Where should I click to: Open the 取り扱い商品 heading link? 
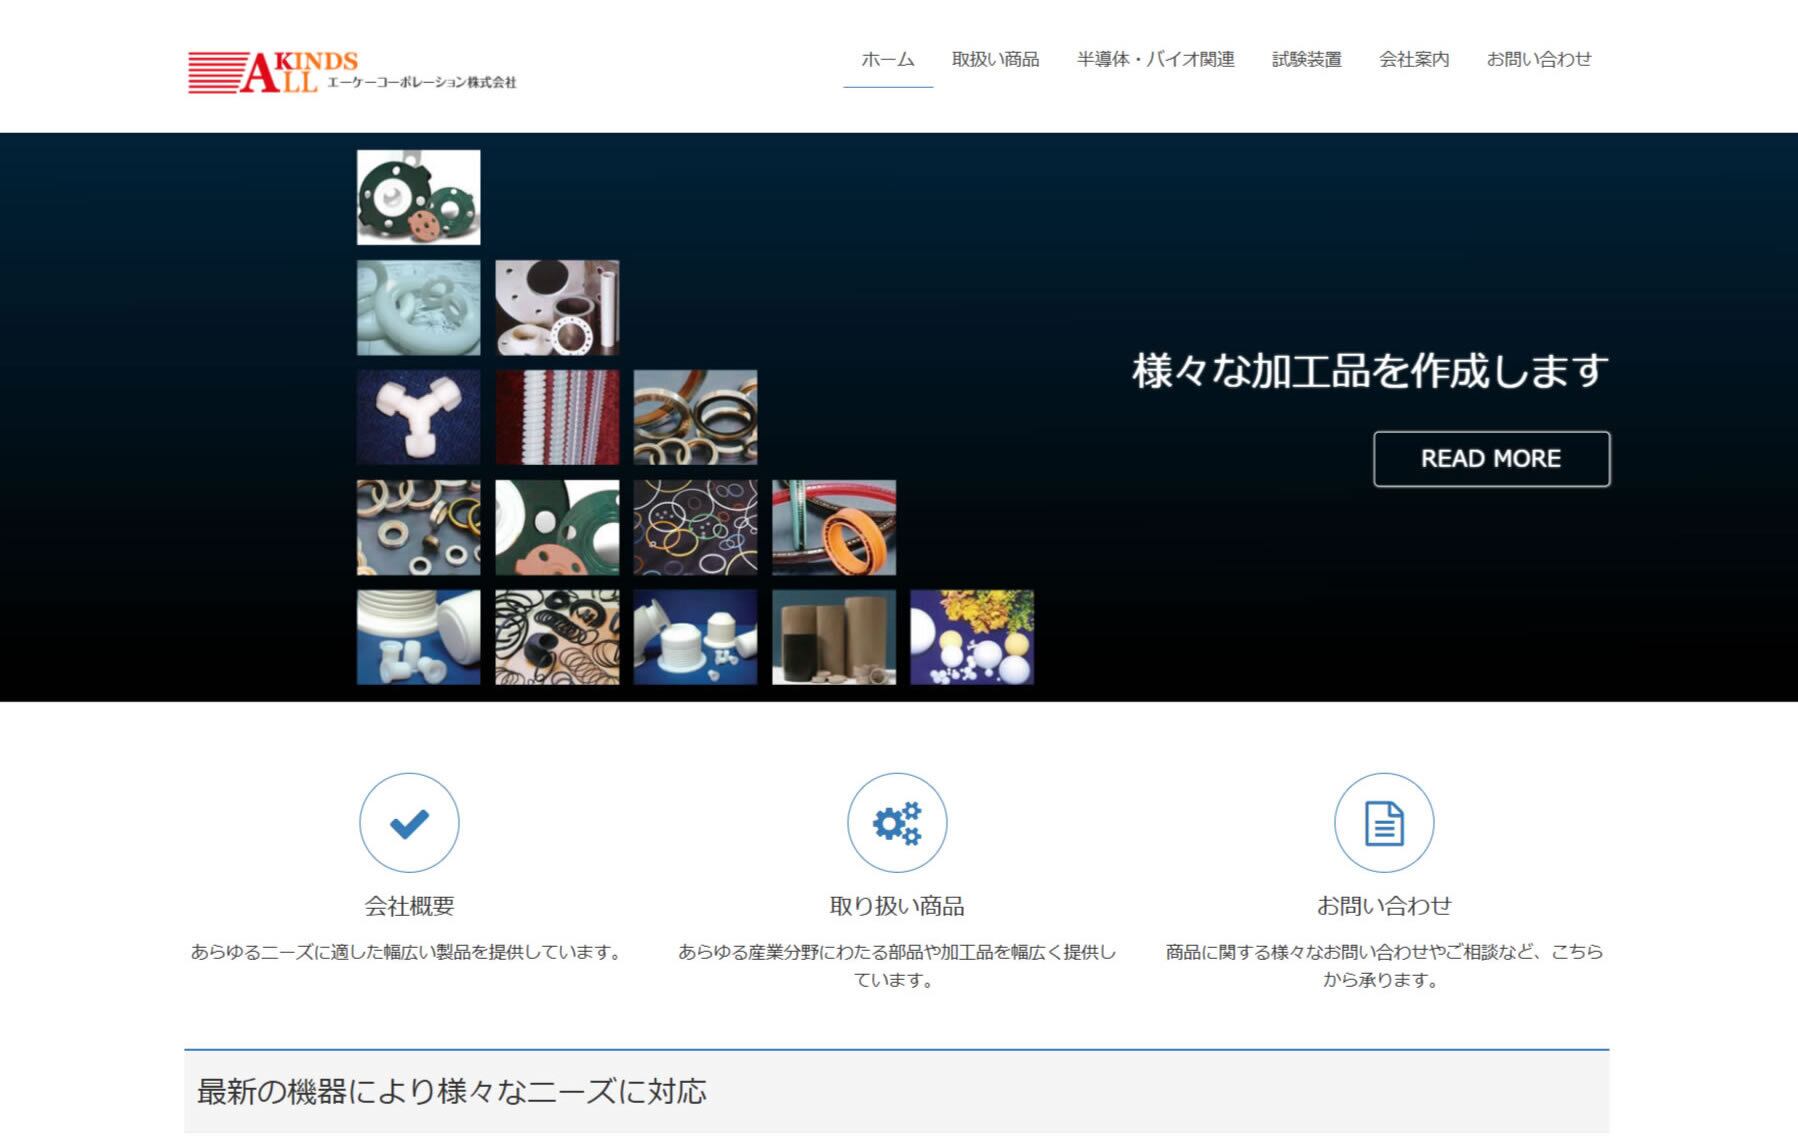pos(896,906)
